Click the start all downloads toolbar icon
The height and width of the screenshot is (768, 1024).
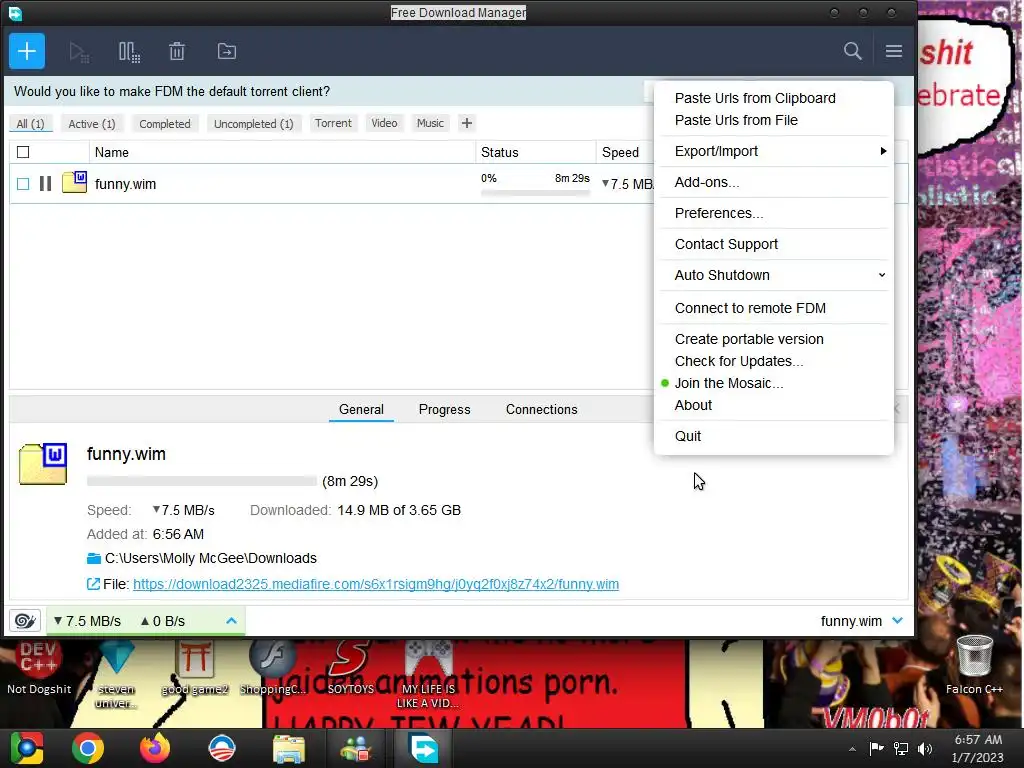pos(79,52)
